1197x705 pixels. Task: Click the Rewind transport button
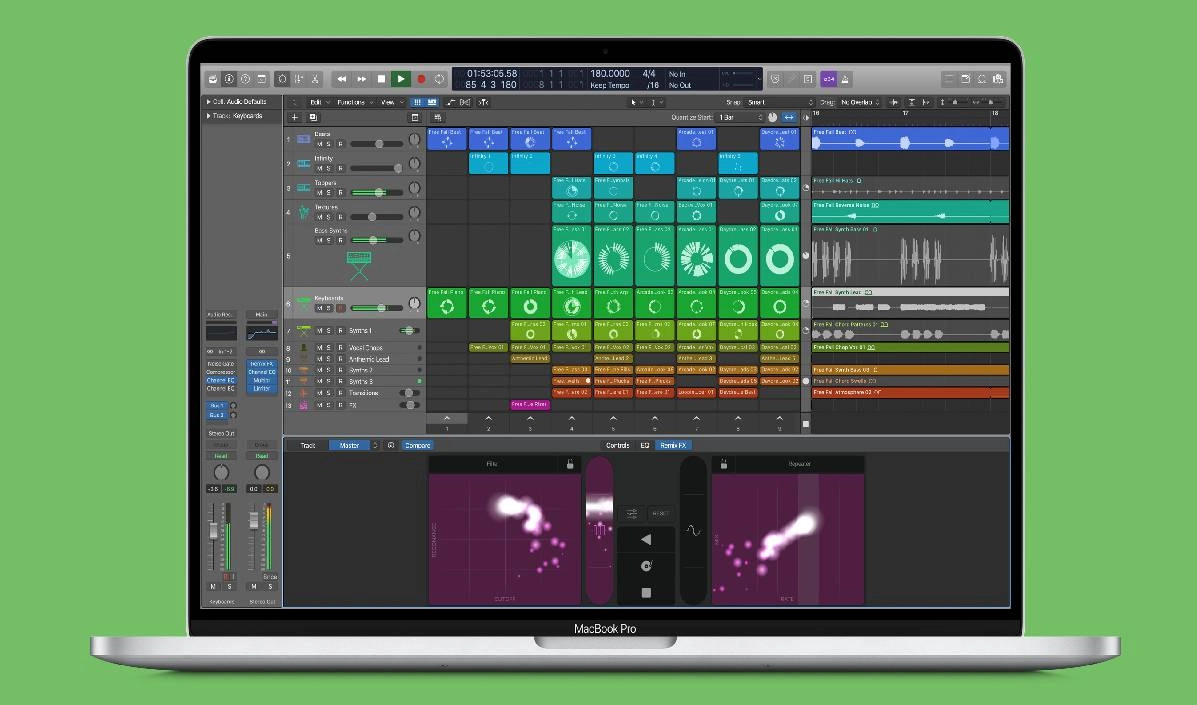coord(342,79)
